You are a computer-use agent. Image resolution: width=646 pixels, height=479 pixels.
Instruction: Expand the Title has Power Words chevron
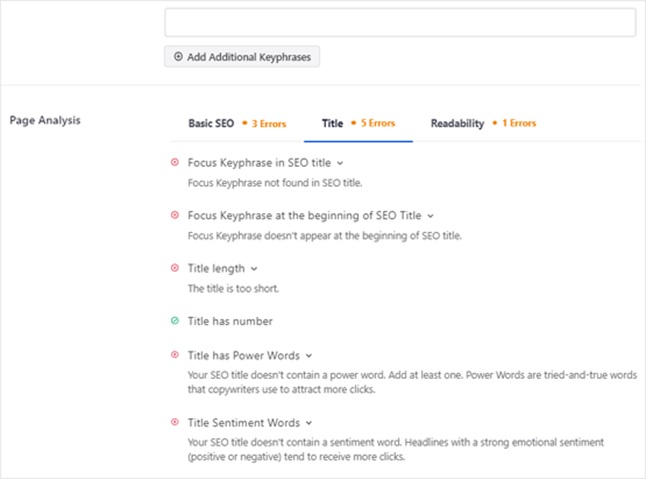[309, 355]
